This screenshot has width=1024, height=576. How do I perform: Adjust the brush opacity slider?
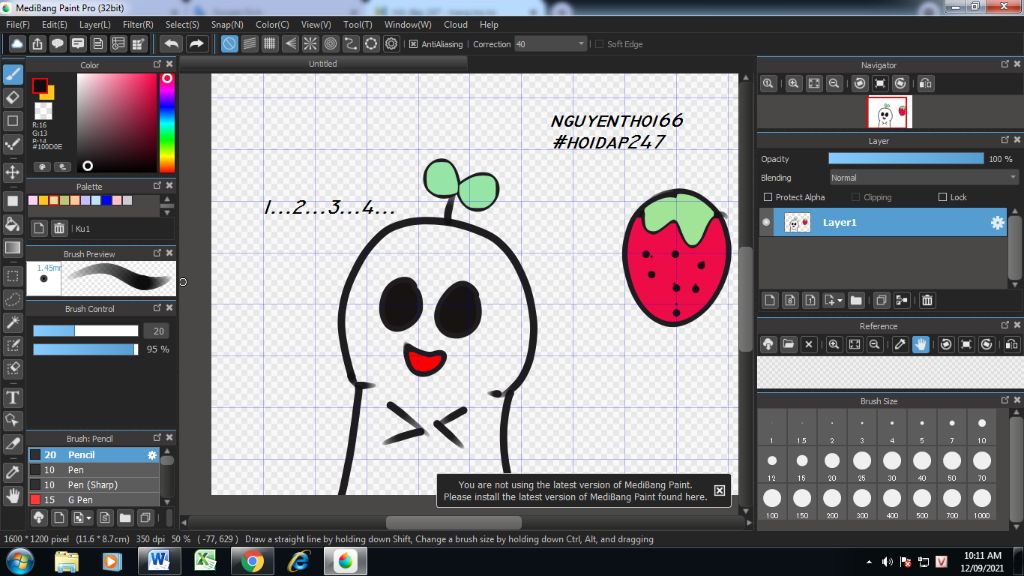[86, 349]
